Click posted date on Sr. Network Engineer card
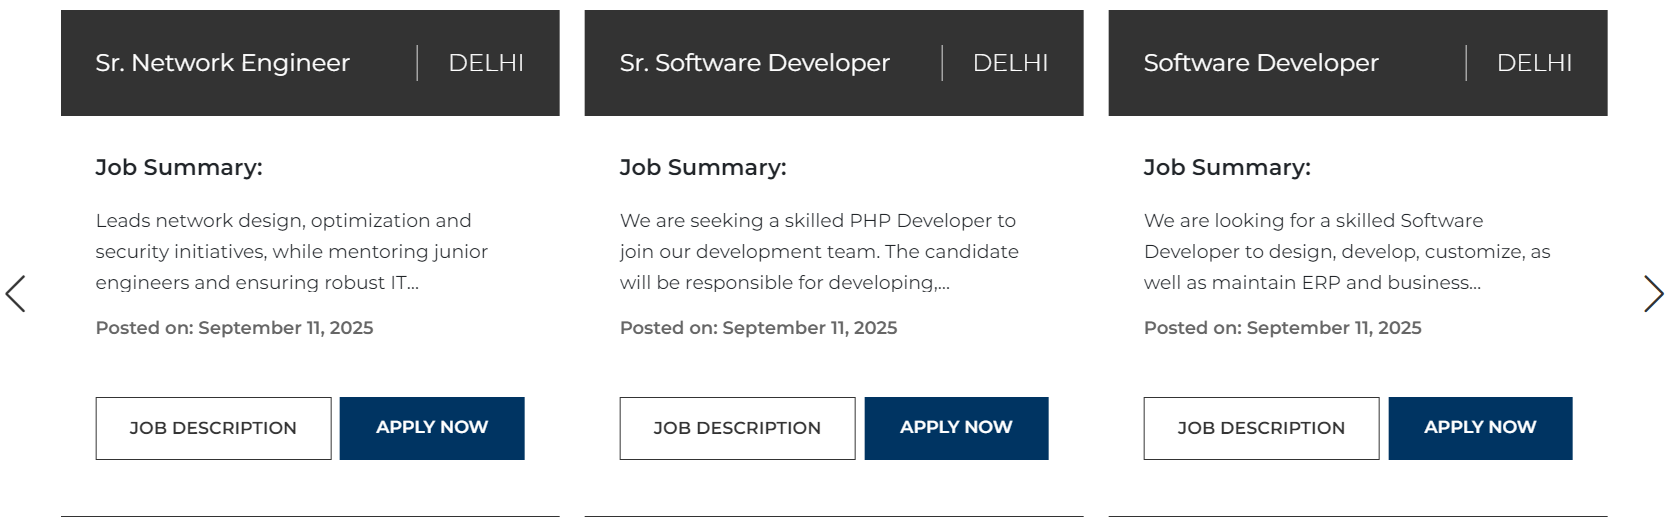This screenshot has width=1676, height=532. pos(234,328)
